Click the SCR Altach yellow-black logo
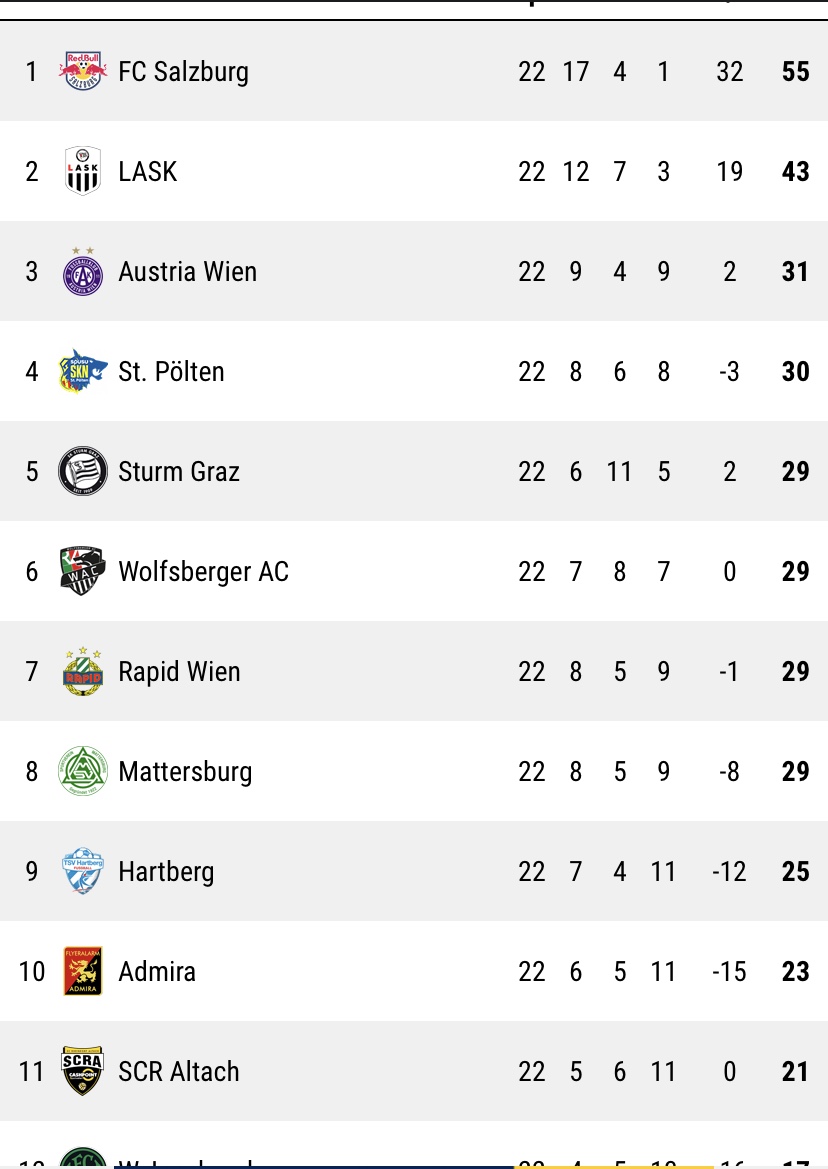Image resolution: width=828 pixels, height=1169 pixels. 83,1071
